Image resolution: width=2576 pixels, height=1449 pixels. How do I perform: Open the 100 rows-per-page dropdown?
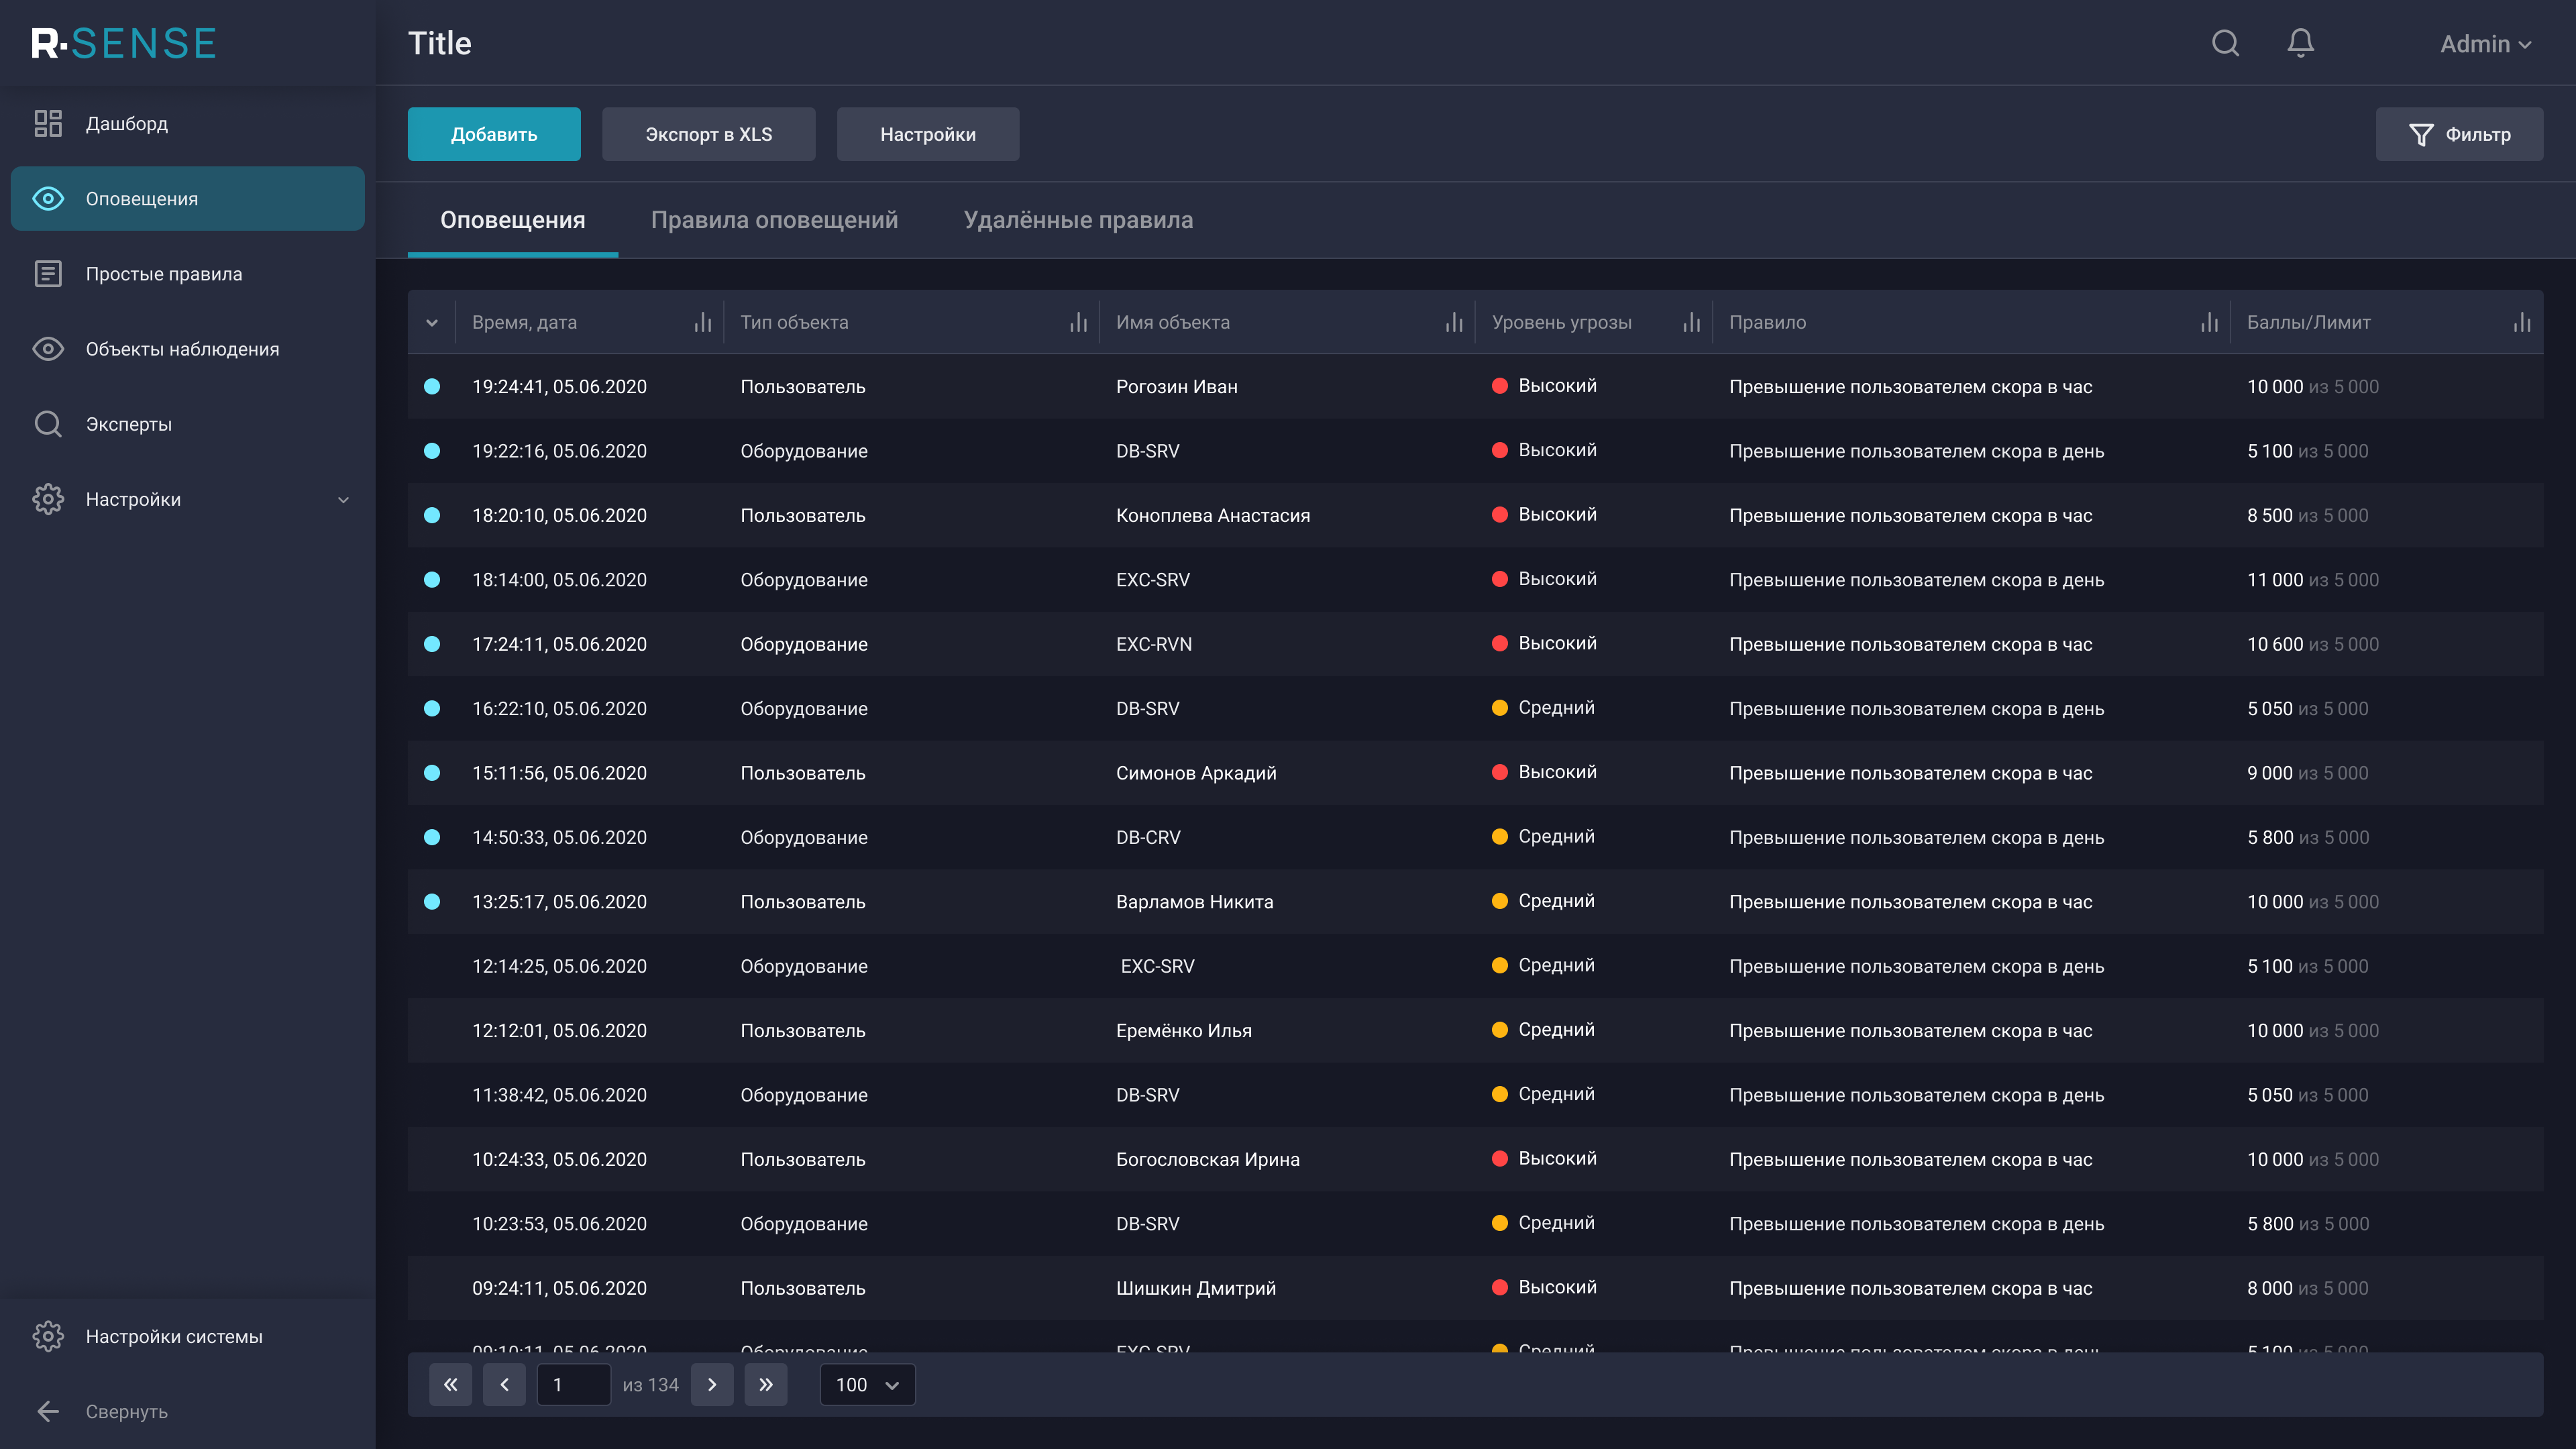[867, 1384]
